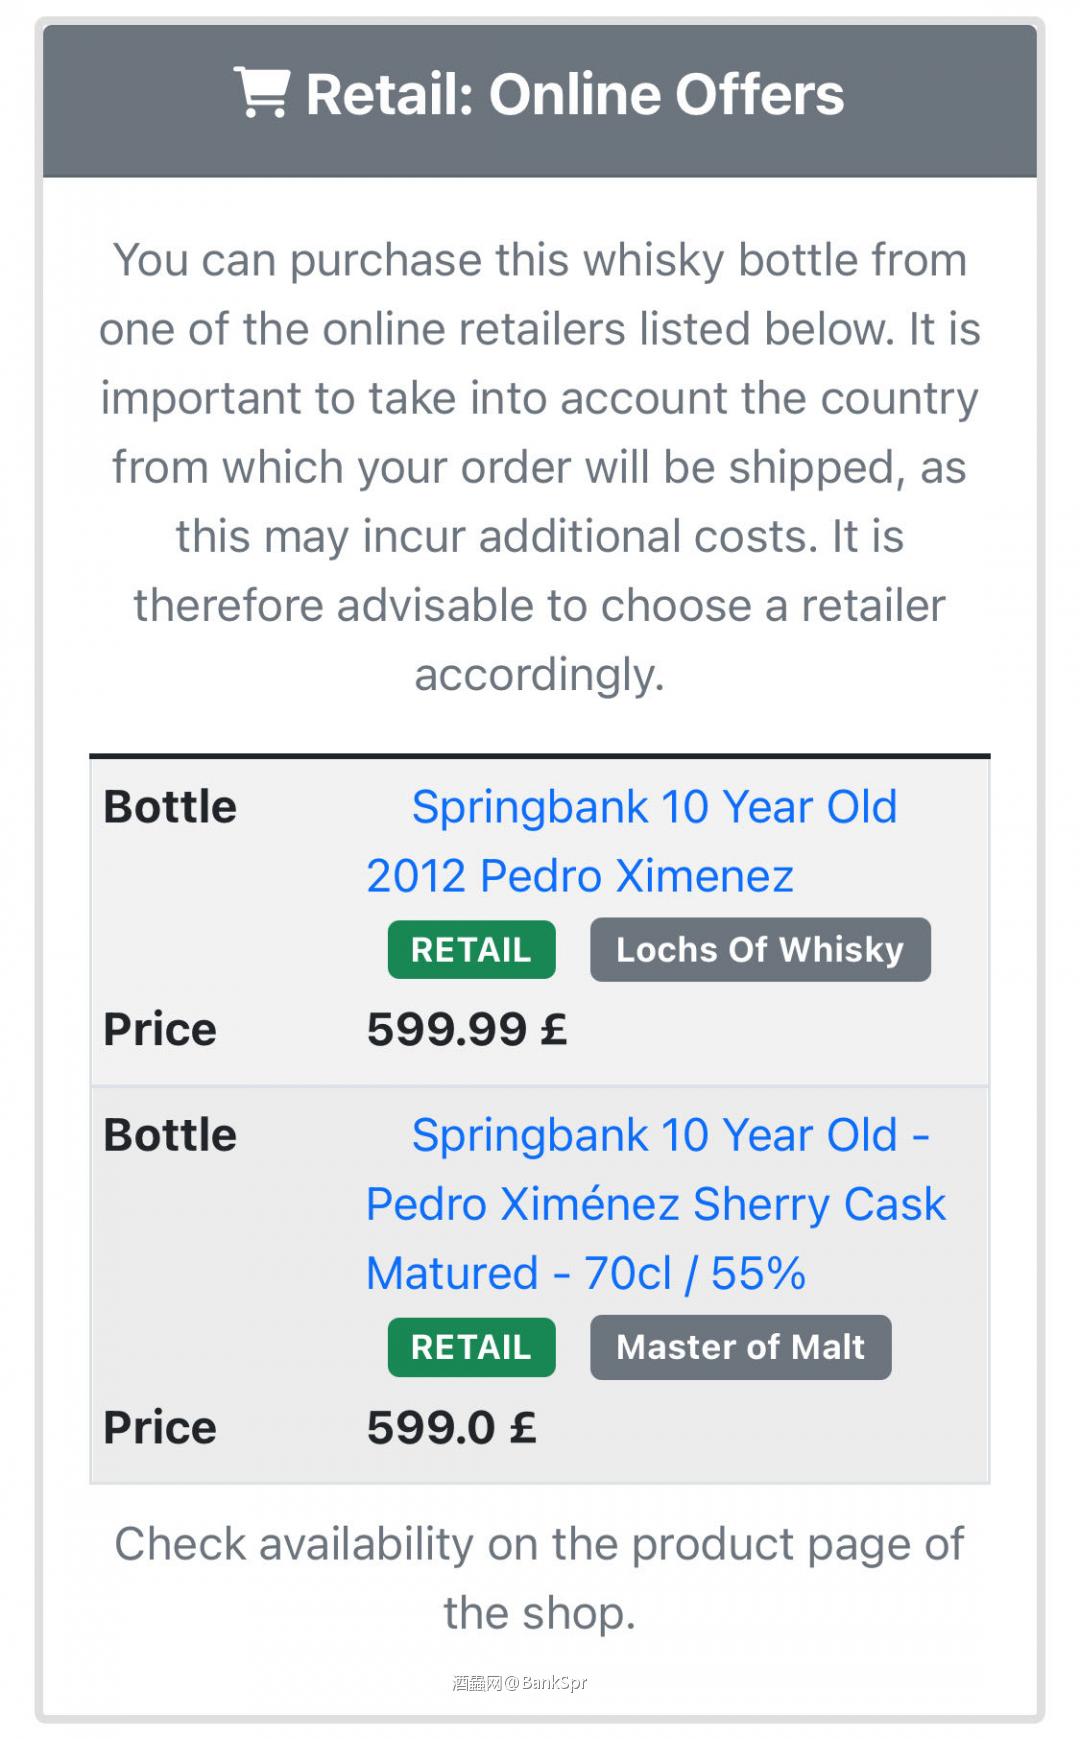Screen dimensions: 1080x1739
Task: Select the Master of Malt retailer badge
Action: 740,1347
